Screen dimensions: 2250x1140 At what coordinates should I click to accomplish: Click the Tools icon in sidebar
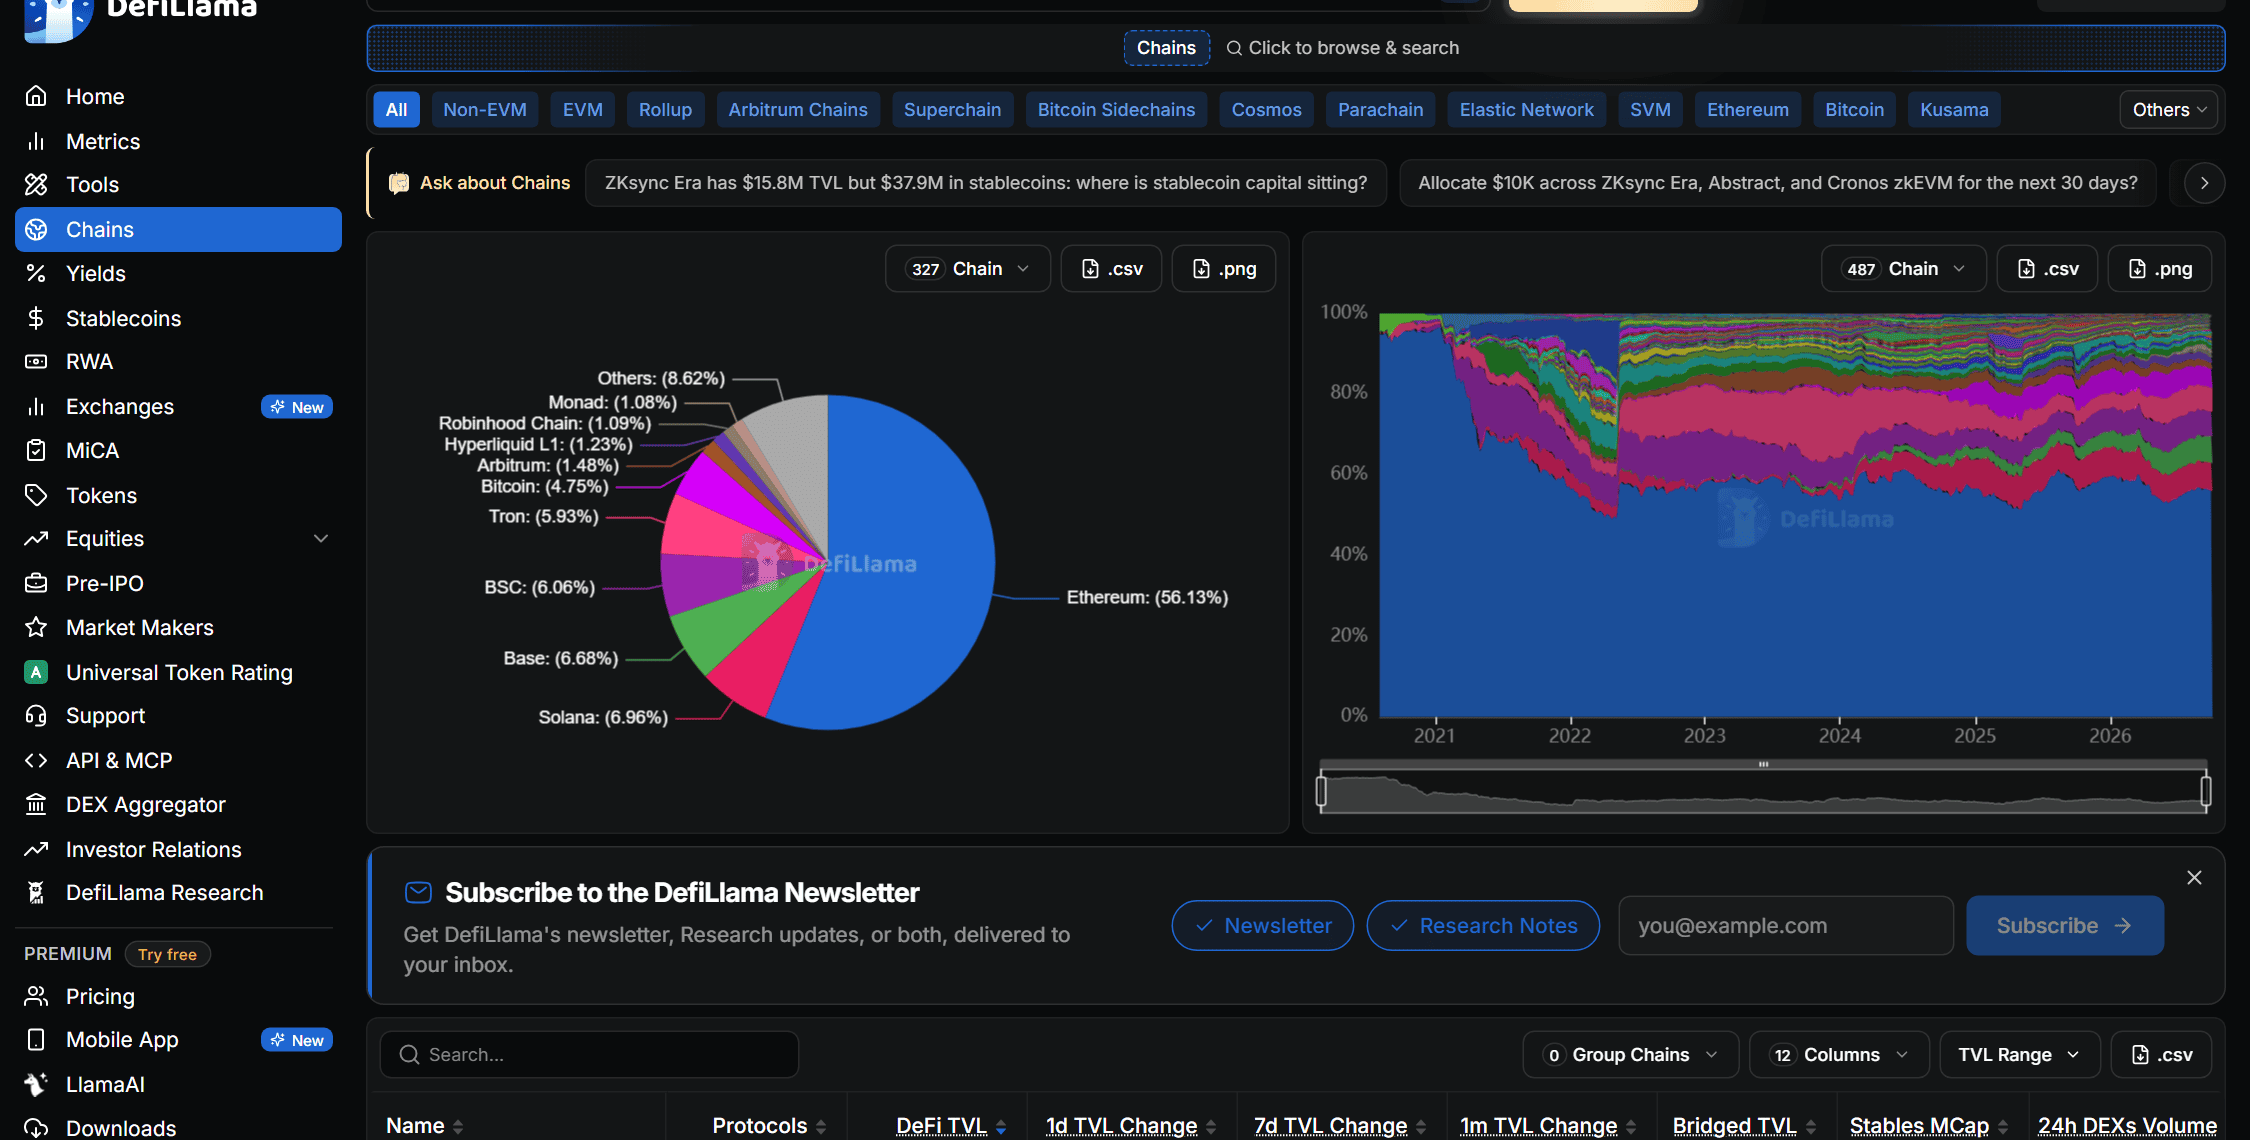[36, 184]
